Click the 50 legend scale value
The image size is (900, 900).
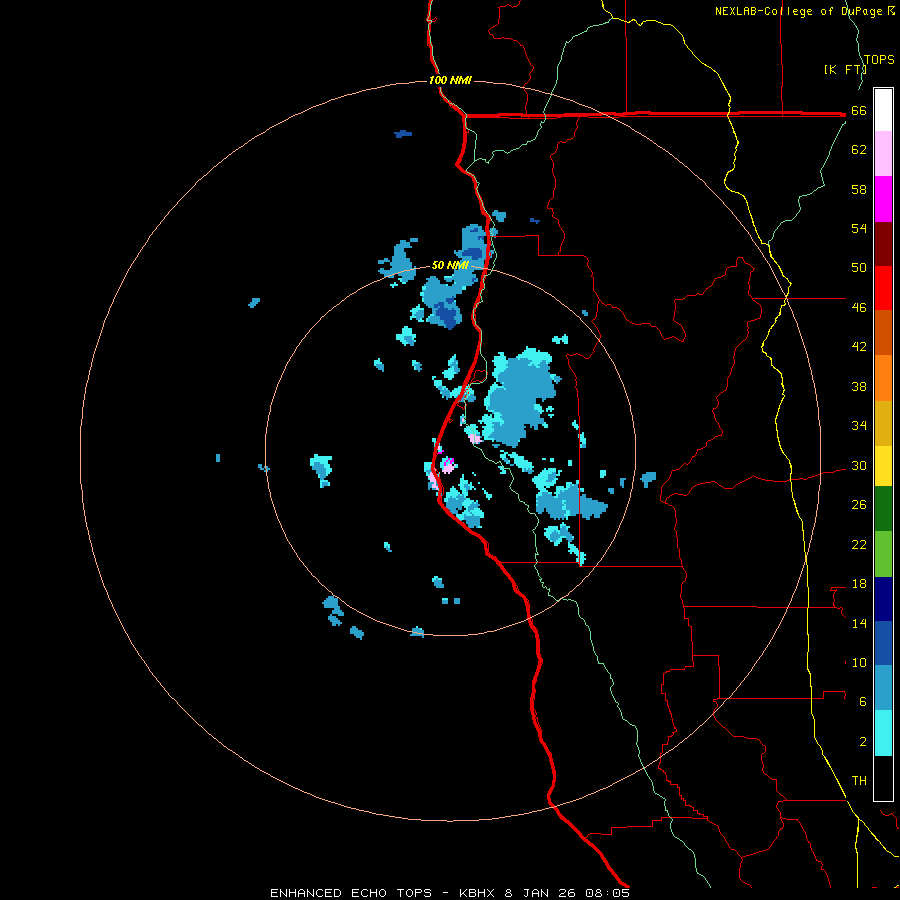(859, 267)
